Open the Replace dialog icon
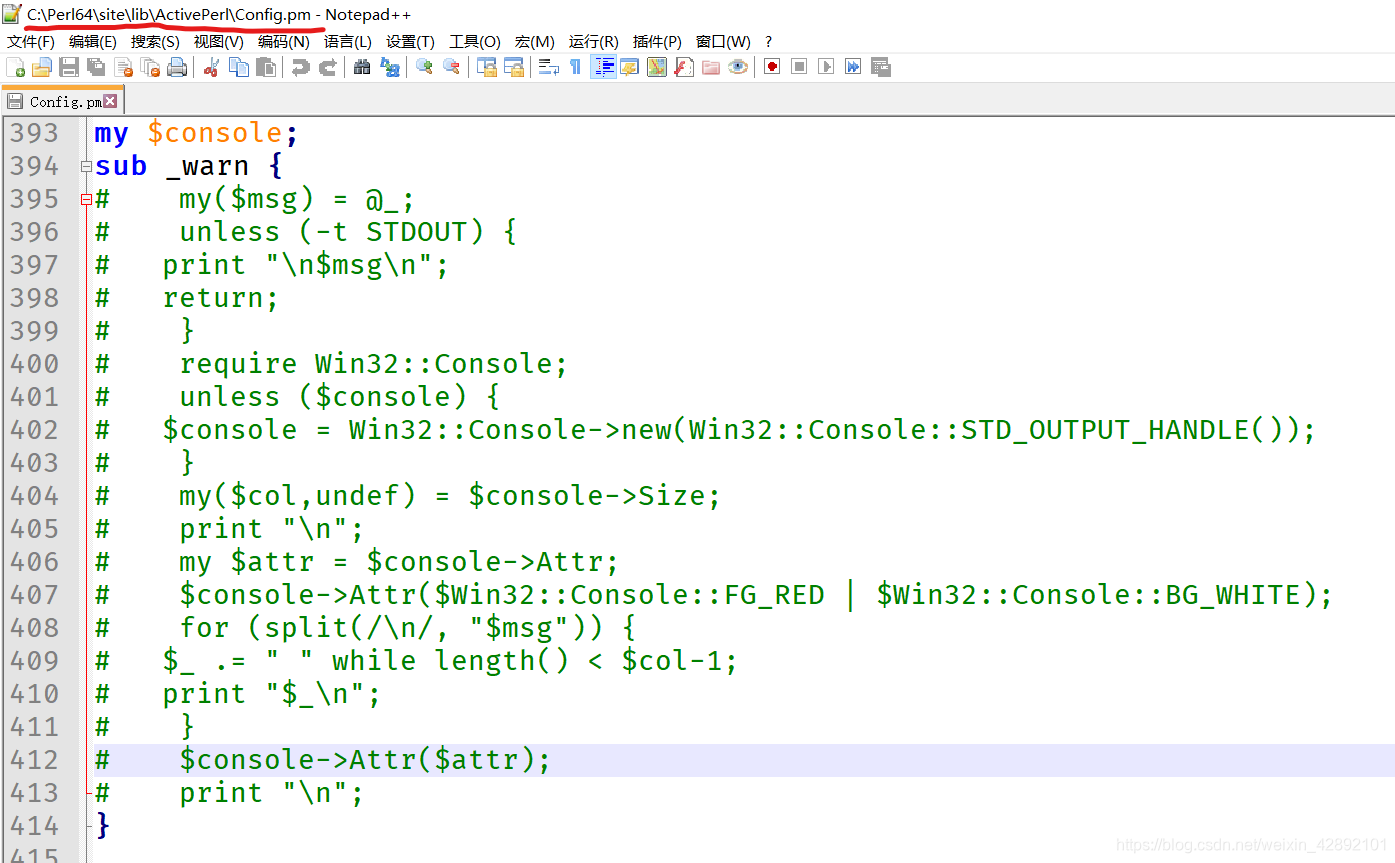This screenshot has height=863, width=1395. (x=389, y=67)
